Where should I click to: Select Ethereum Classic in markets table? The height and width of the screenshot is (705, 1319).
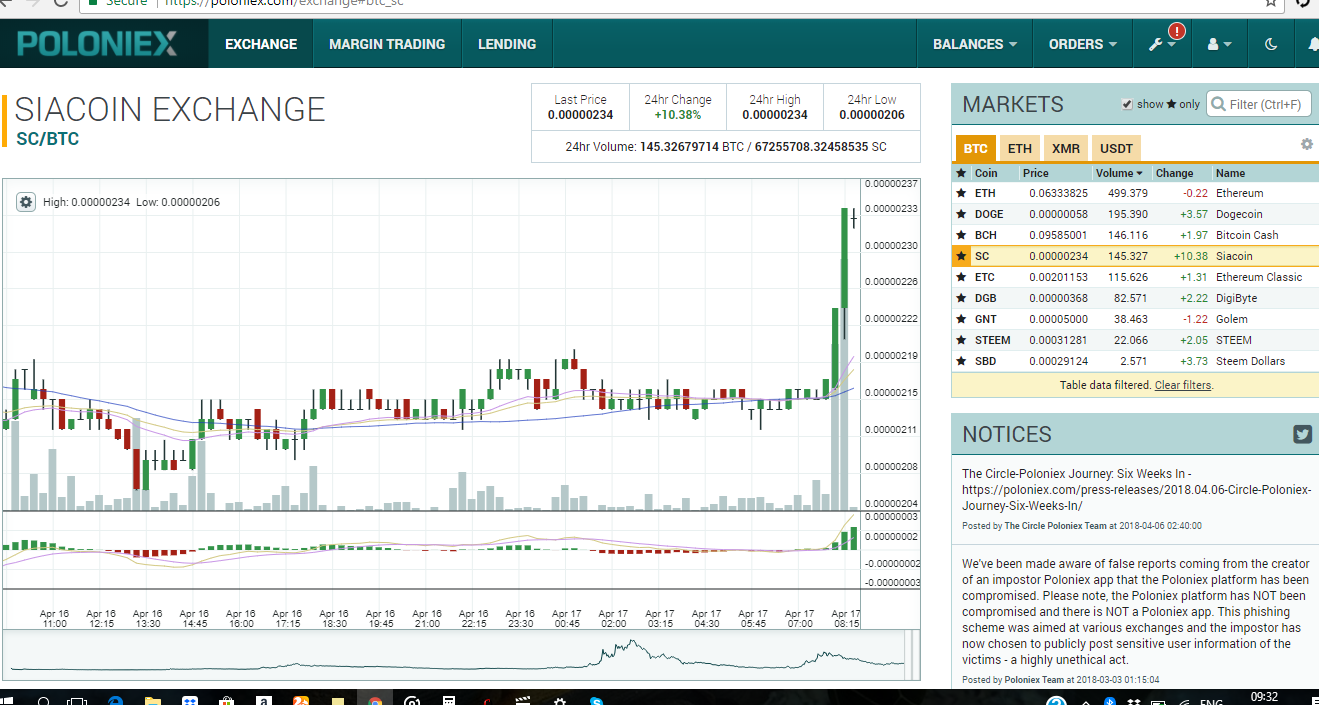(1259, 277)
